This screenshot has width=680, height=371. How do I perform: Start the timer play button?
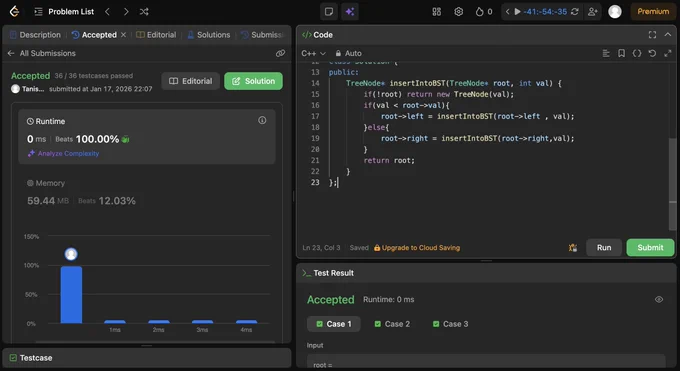(517, 12)
